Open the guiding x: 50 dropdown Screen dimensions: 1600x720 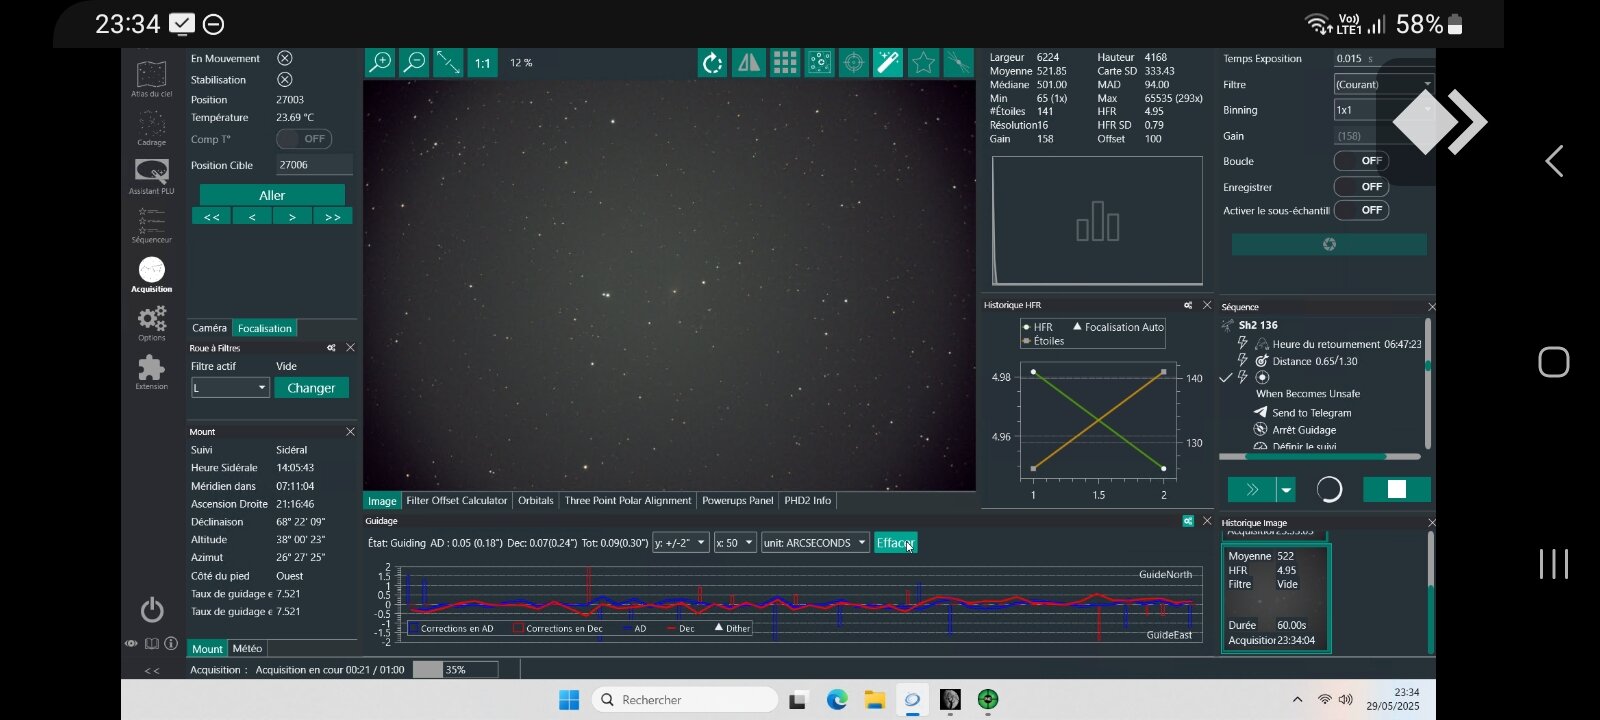(x=735, y=543)
